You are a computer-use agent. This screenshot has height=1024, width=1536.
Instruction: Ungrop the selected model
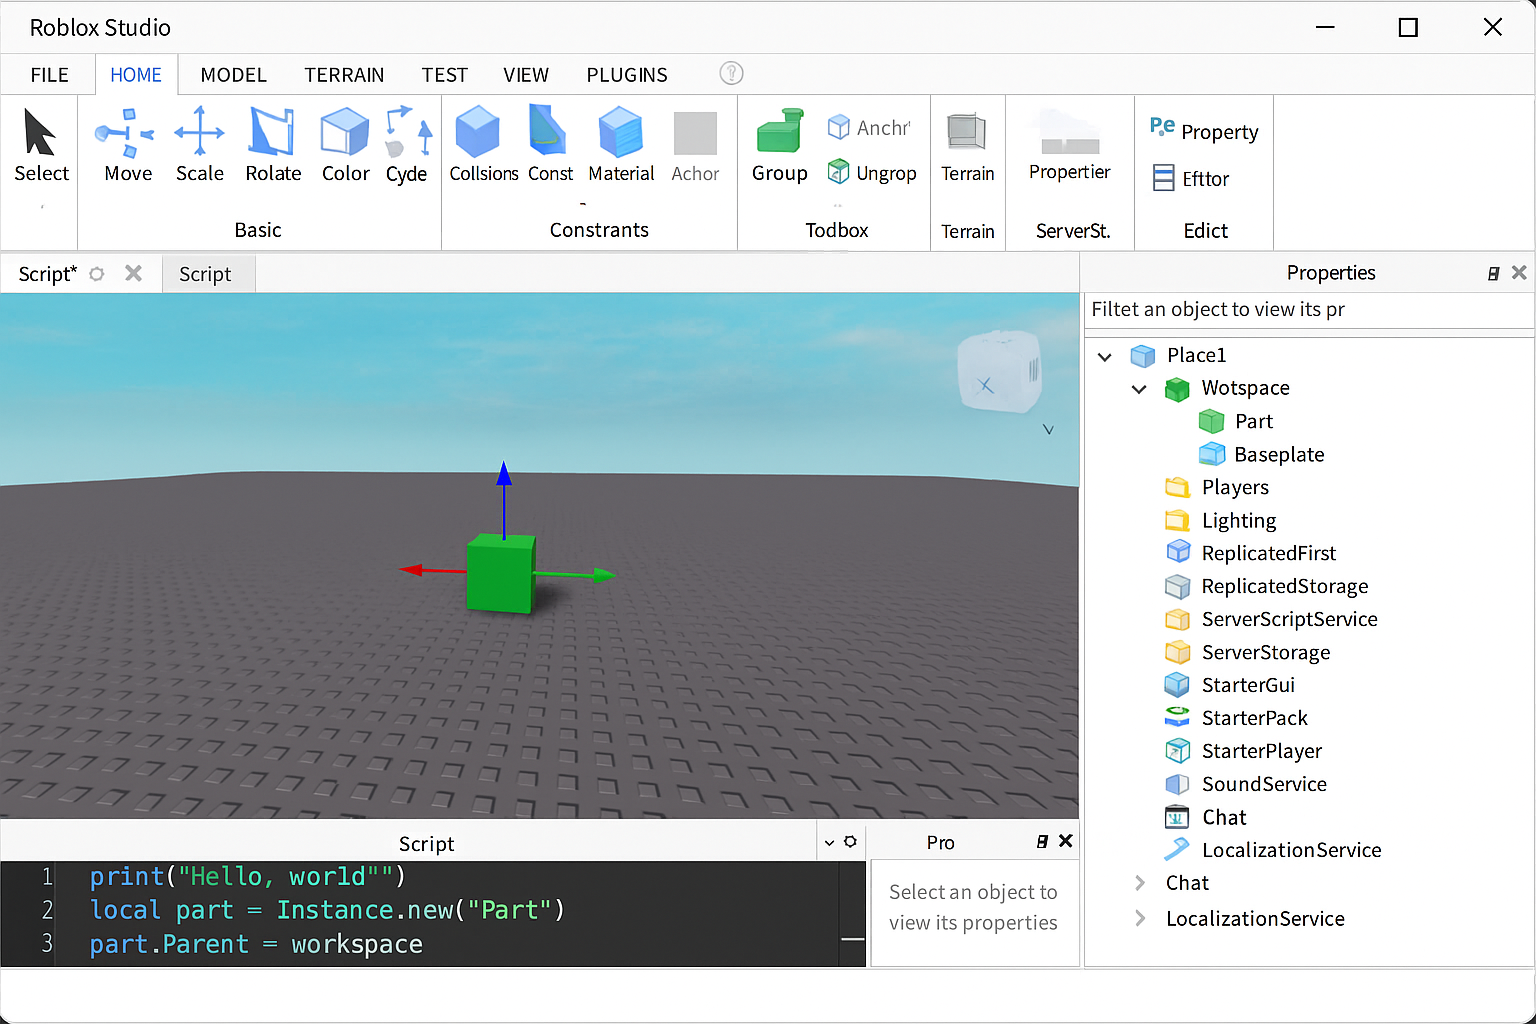[x=872, y=173]
